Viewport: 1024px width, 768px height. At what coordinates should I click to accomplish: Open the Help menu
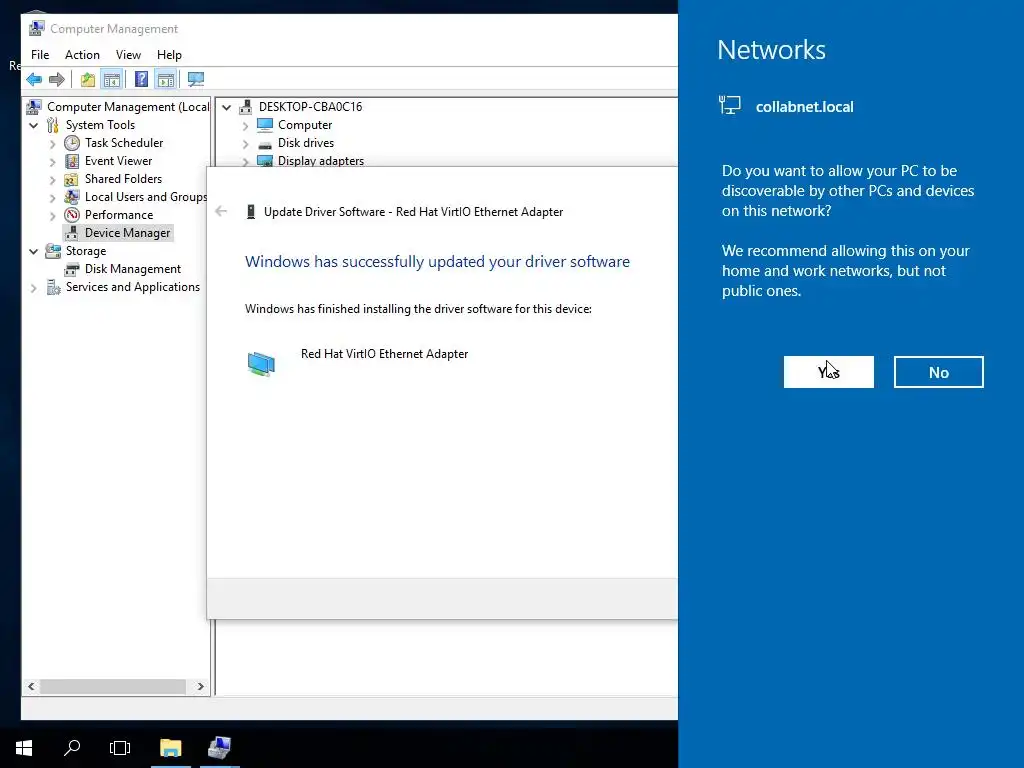(169, 55)
